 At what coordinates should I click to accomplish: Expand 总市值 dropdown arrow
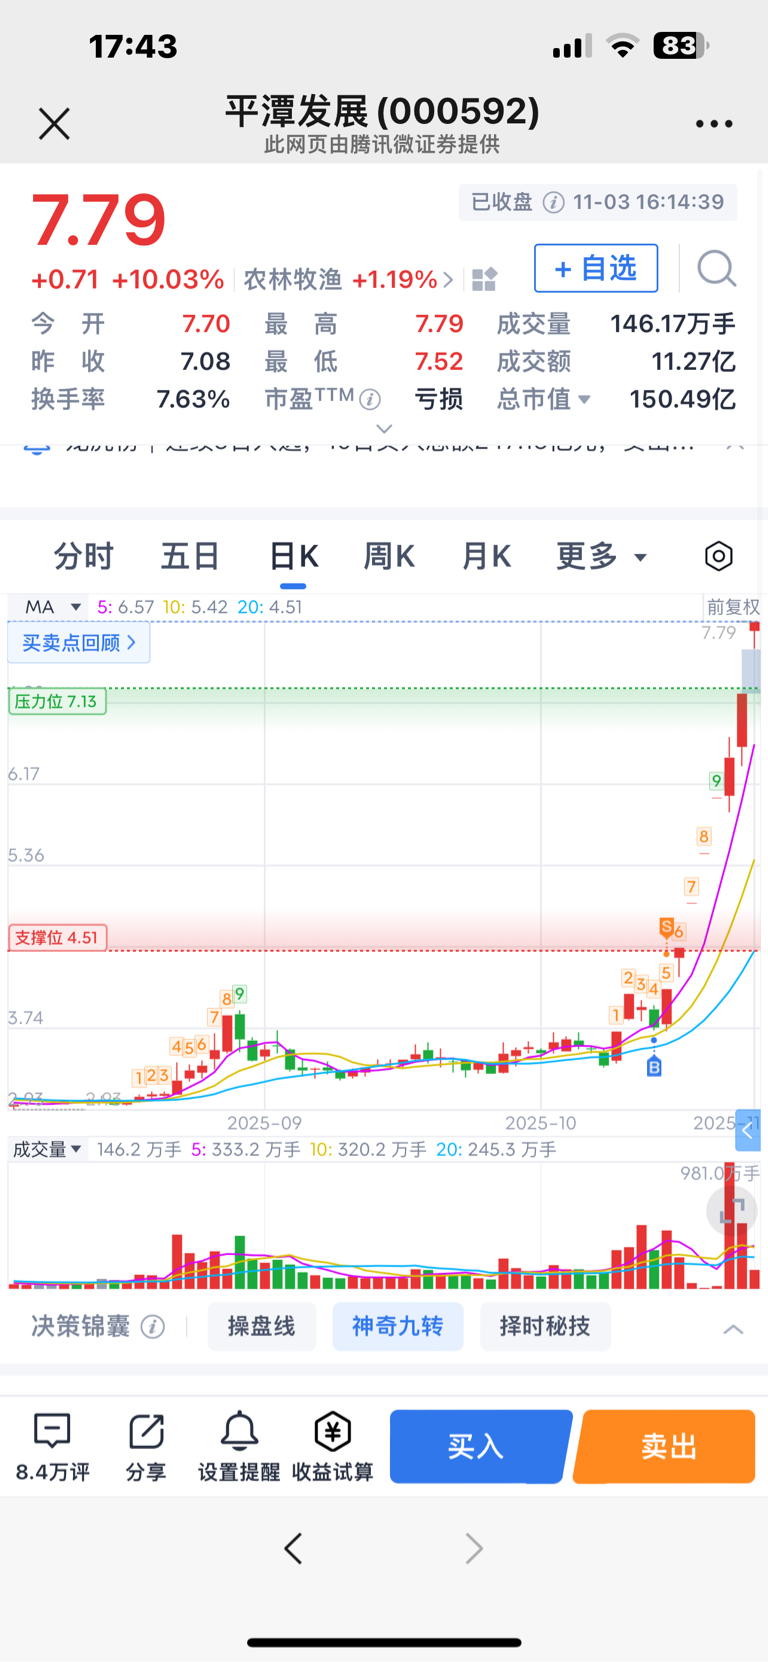pos(585,400)
